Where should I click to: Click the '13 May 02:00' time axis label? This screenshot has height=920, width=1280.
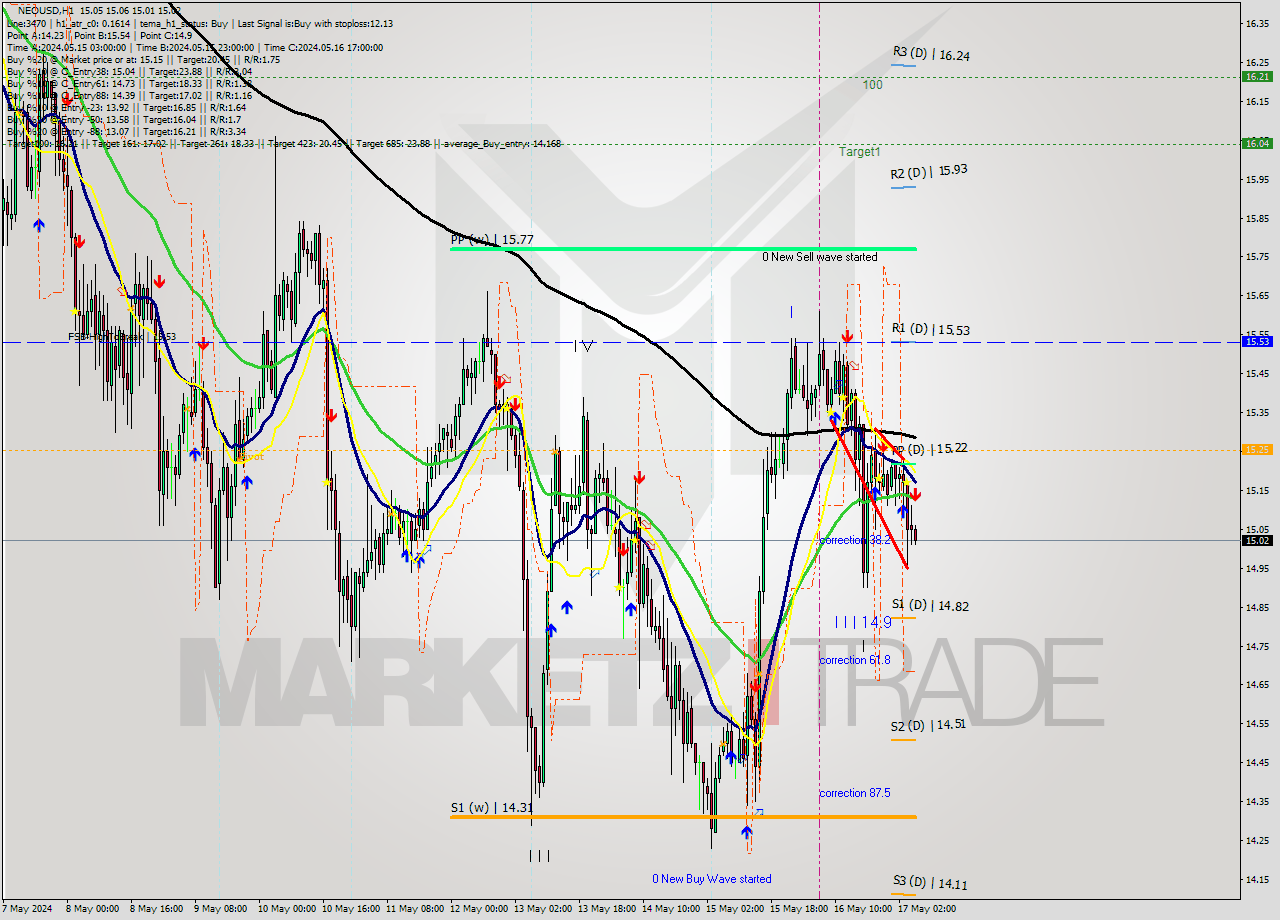pos(545,909)
